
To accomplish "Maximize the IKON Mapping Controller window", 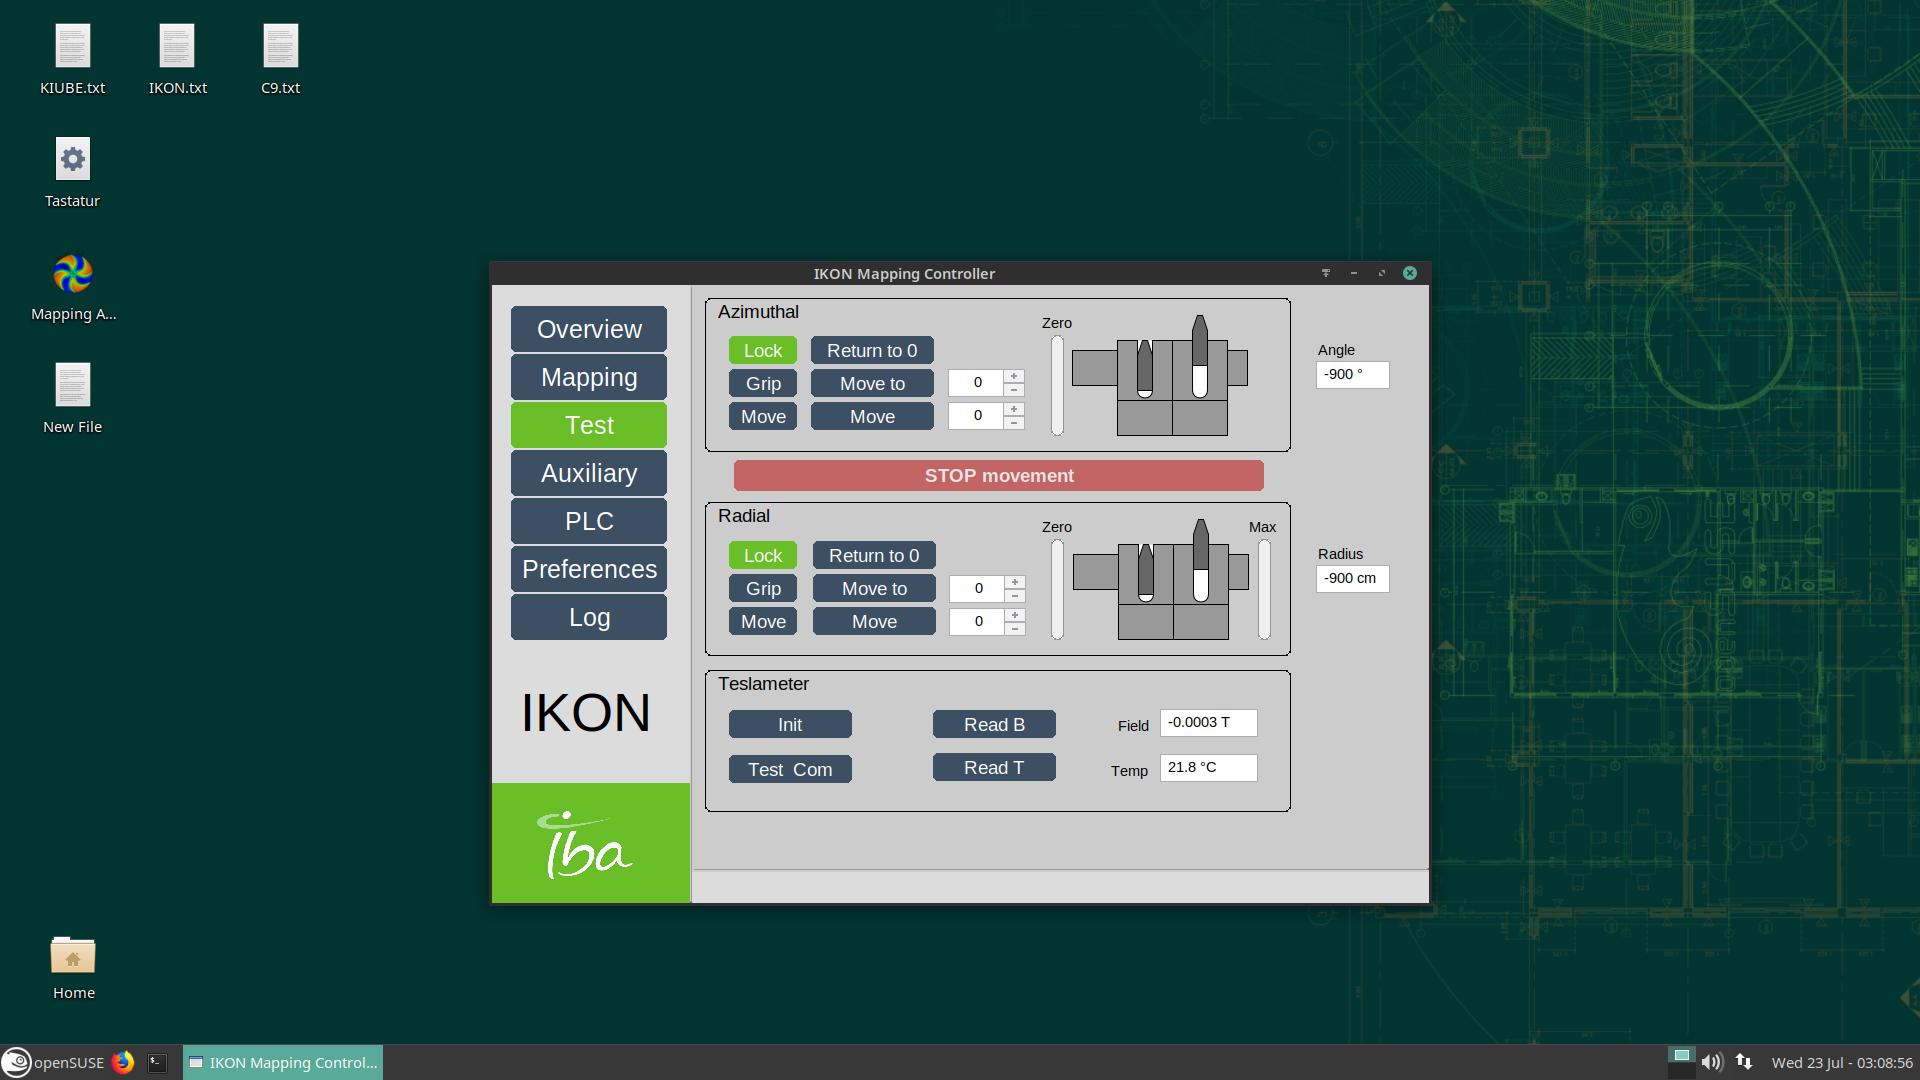I will click(x=1382, y=273).
